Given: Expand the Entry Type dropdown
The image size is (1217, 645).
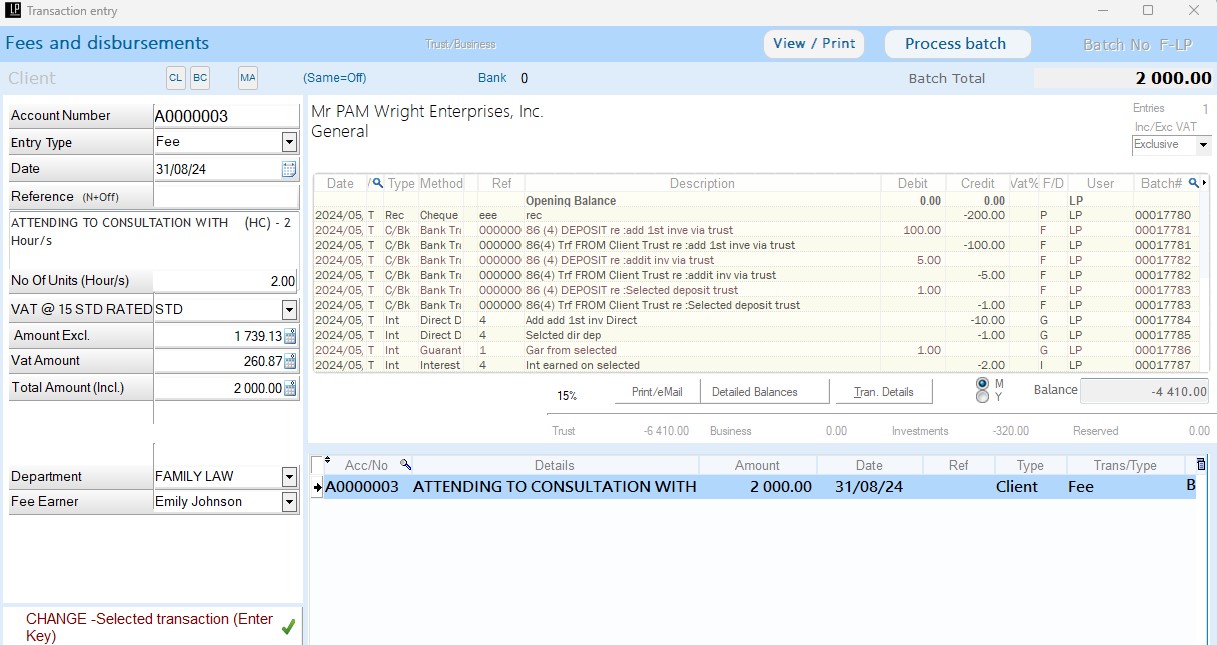Looking at the screenshot, I should coord(289,143).
